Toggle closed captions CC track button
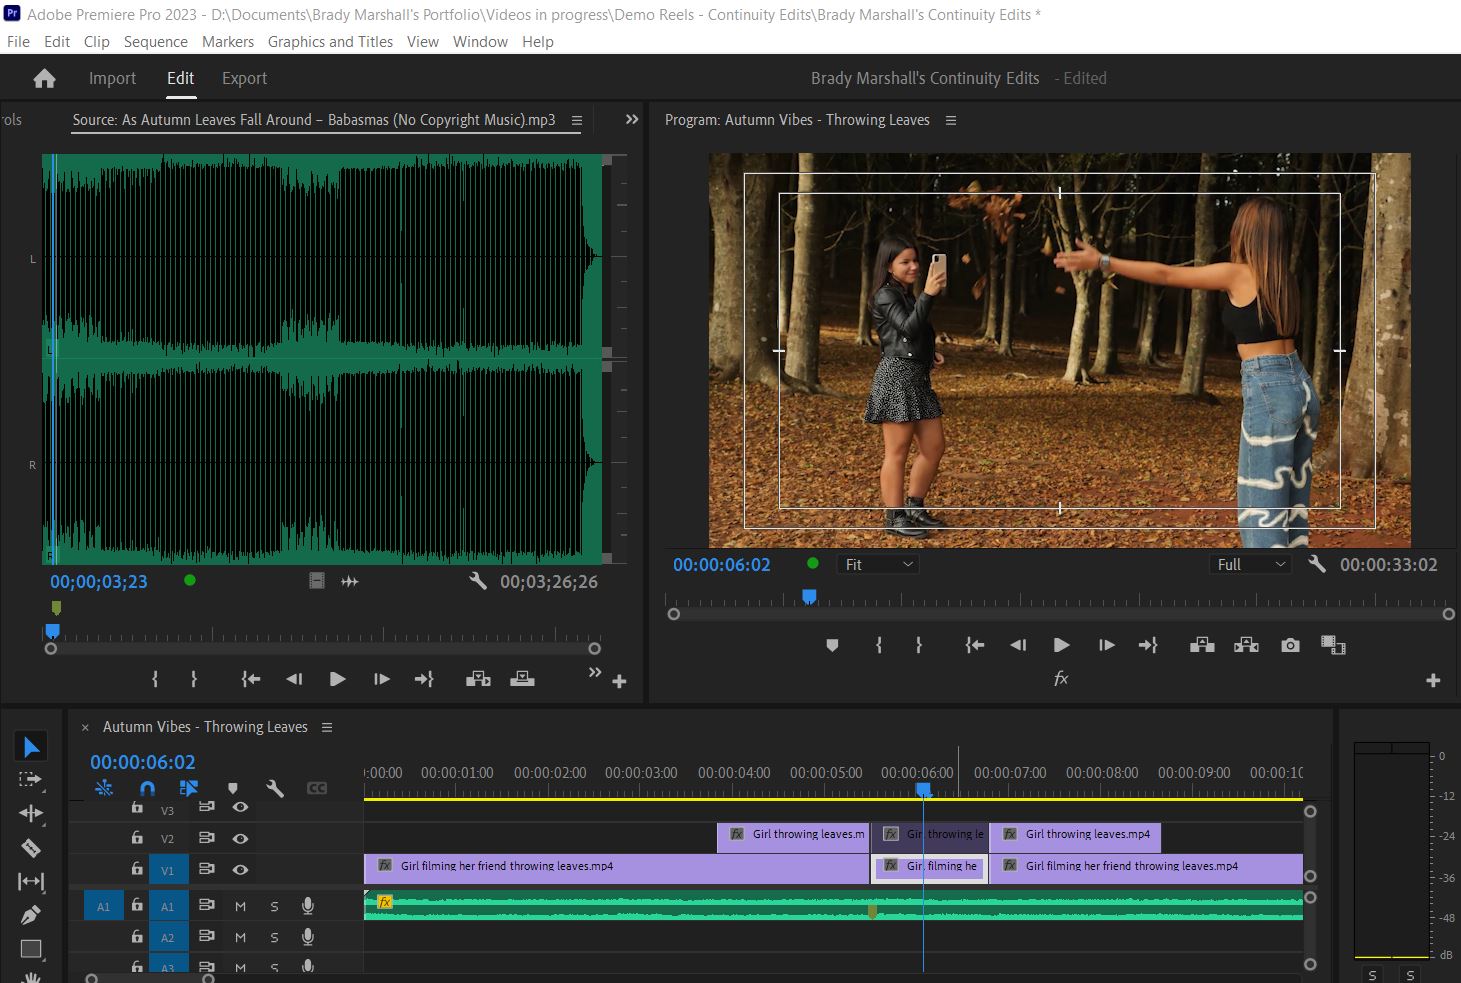The height and width of the screenshot is (983, 1461). 317,788
